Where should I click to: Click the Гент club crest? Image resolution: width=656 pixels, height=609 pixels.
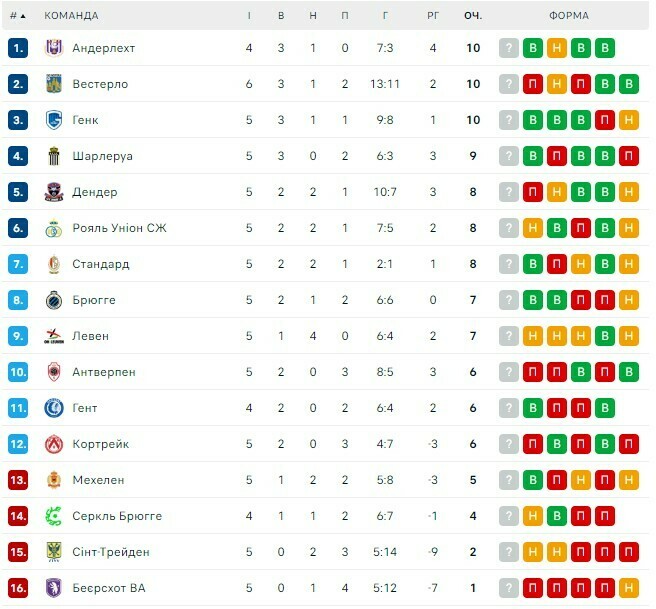[54, 408]
